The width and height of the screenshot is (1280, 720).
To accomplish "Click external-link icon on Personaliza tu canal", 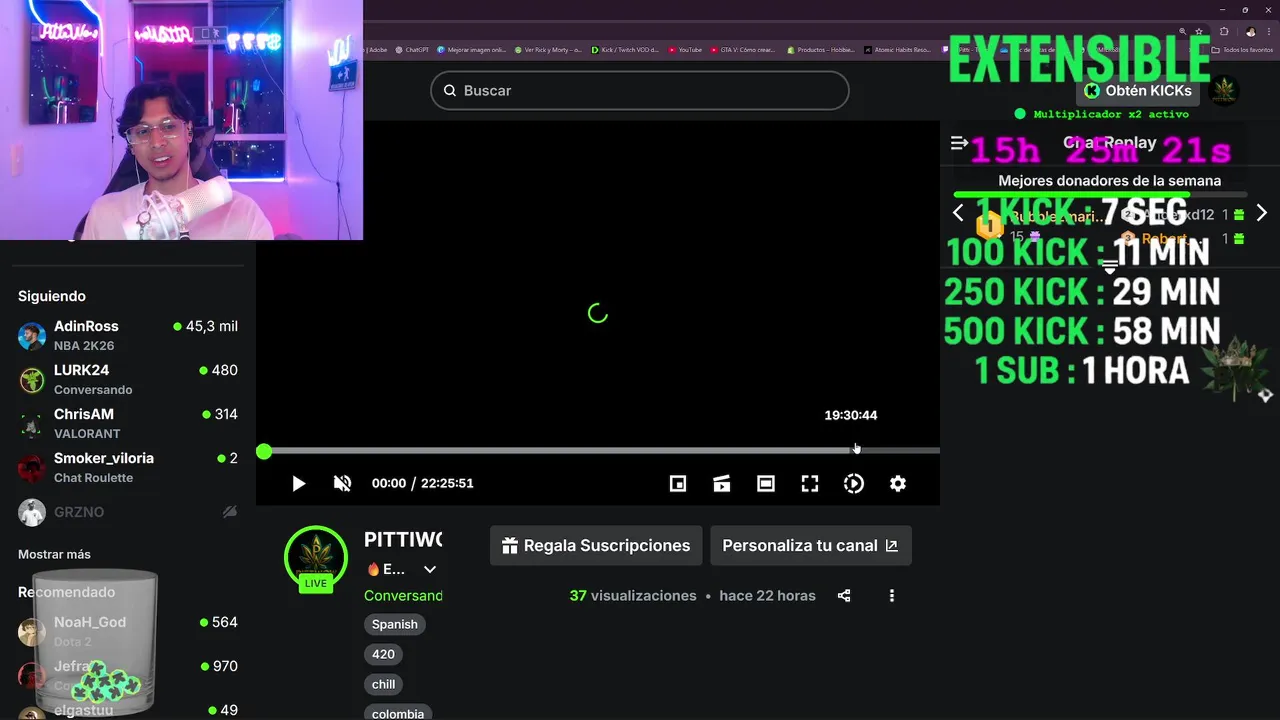I will click(x=891, y=546).
